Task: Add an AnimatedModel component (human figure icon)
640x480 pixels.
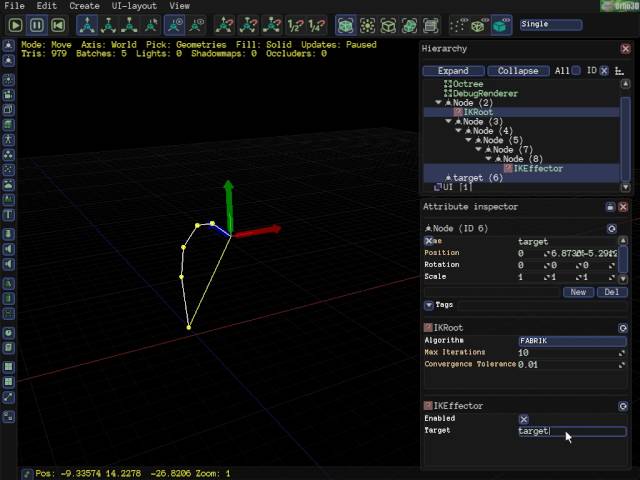Action: (9, 140)
